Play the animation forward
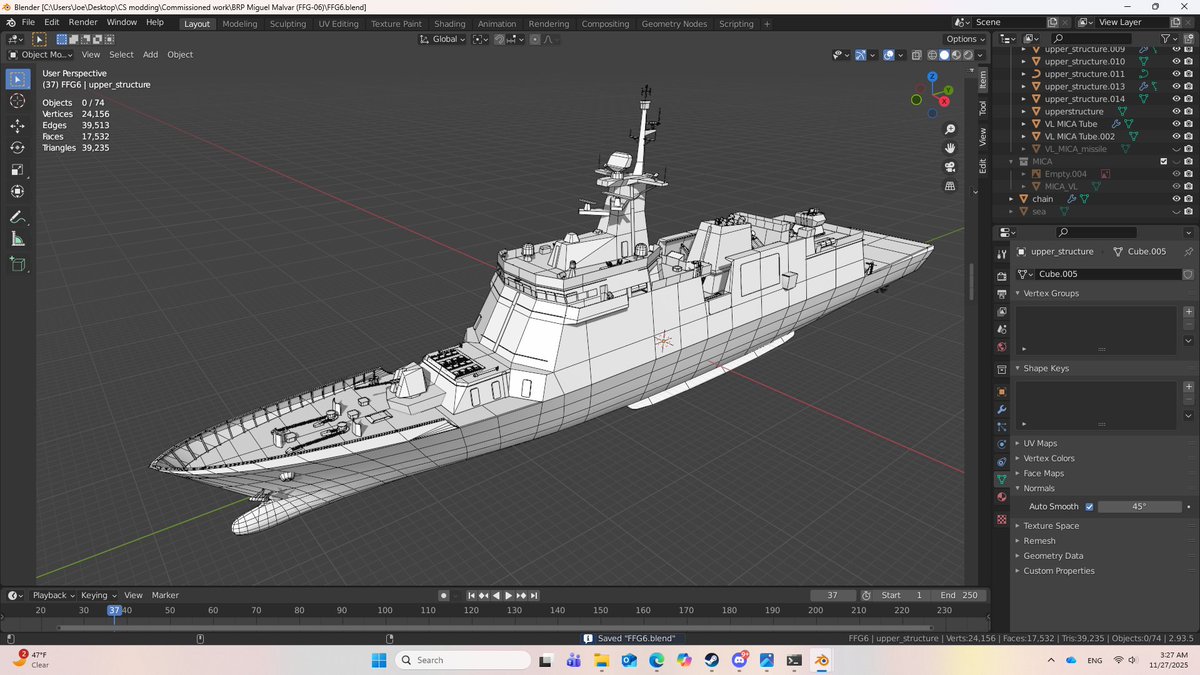 pos(509,595)
